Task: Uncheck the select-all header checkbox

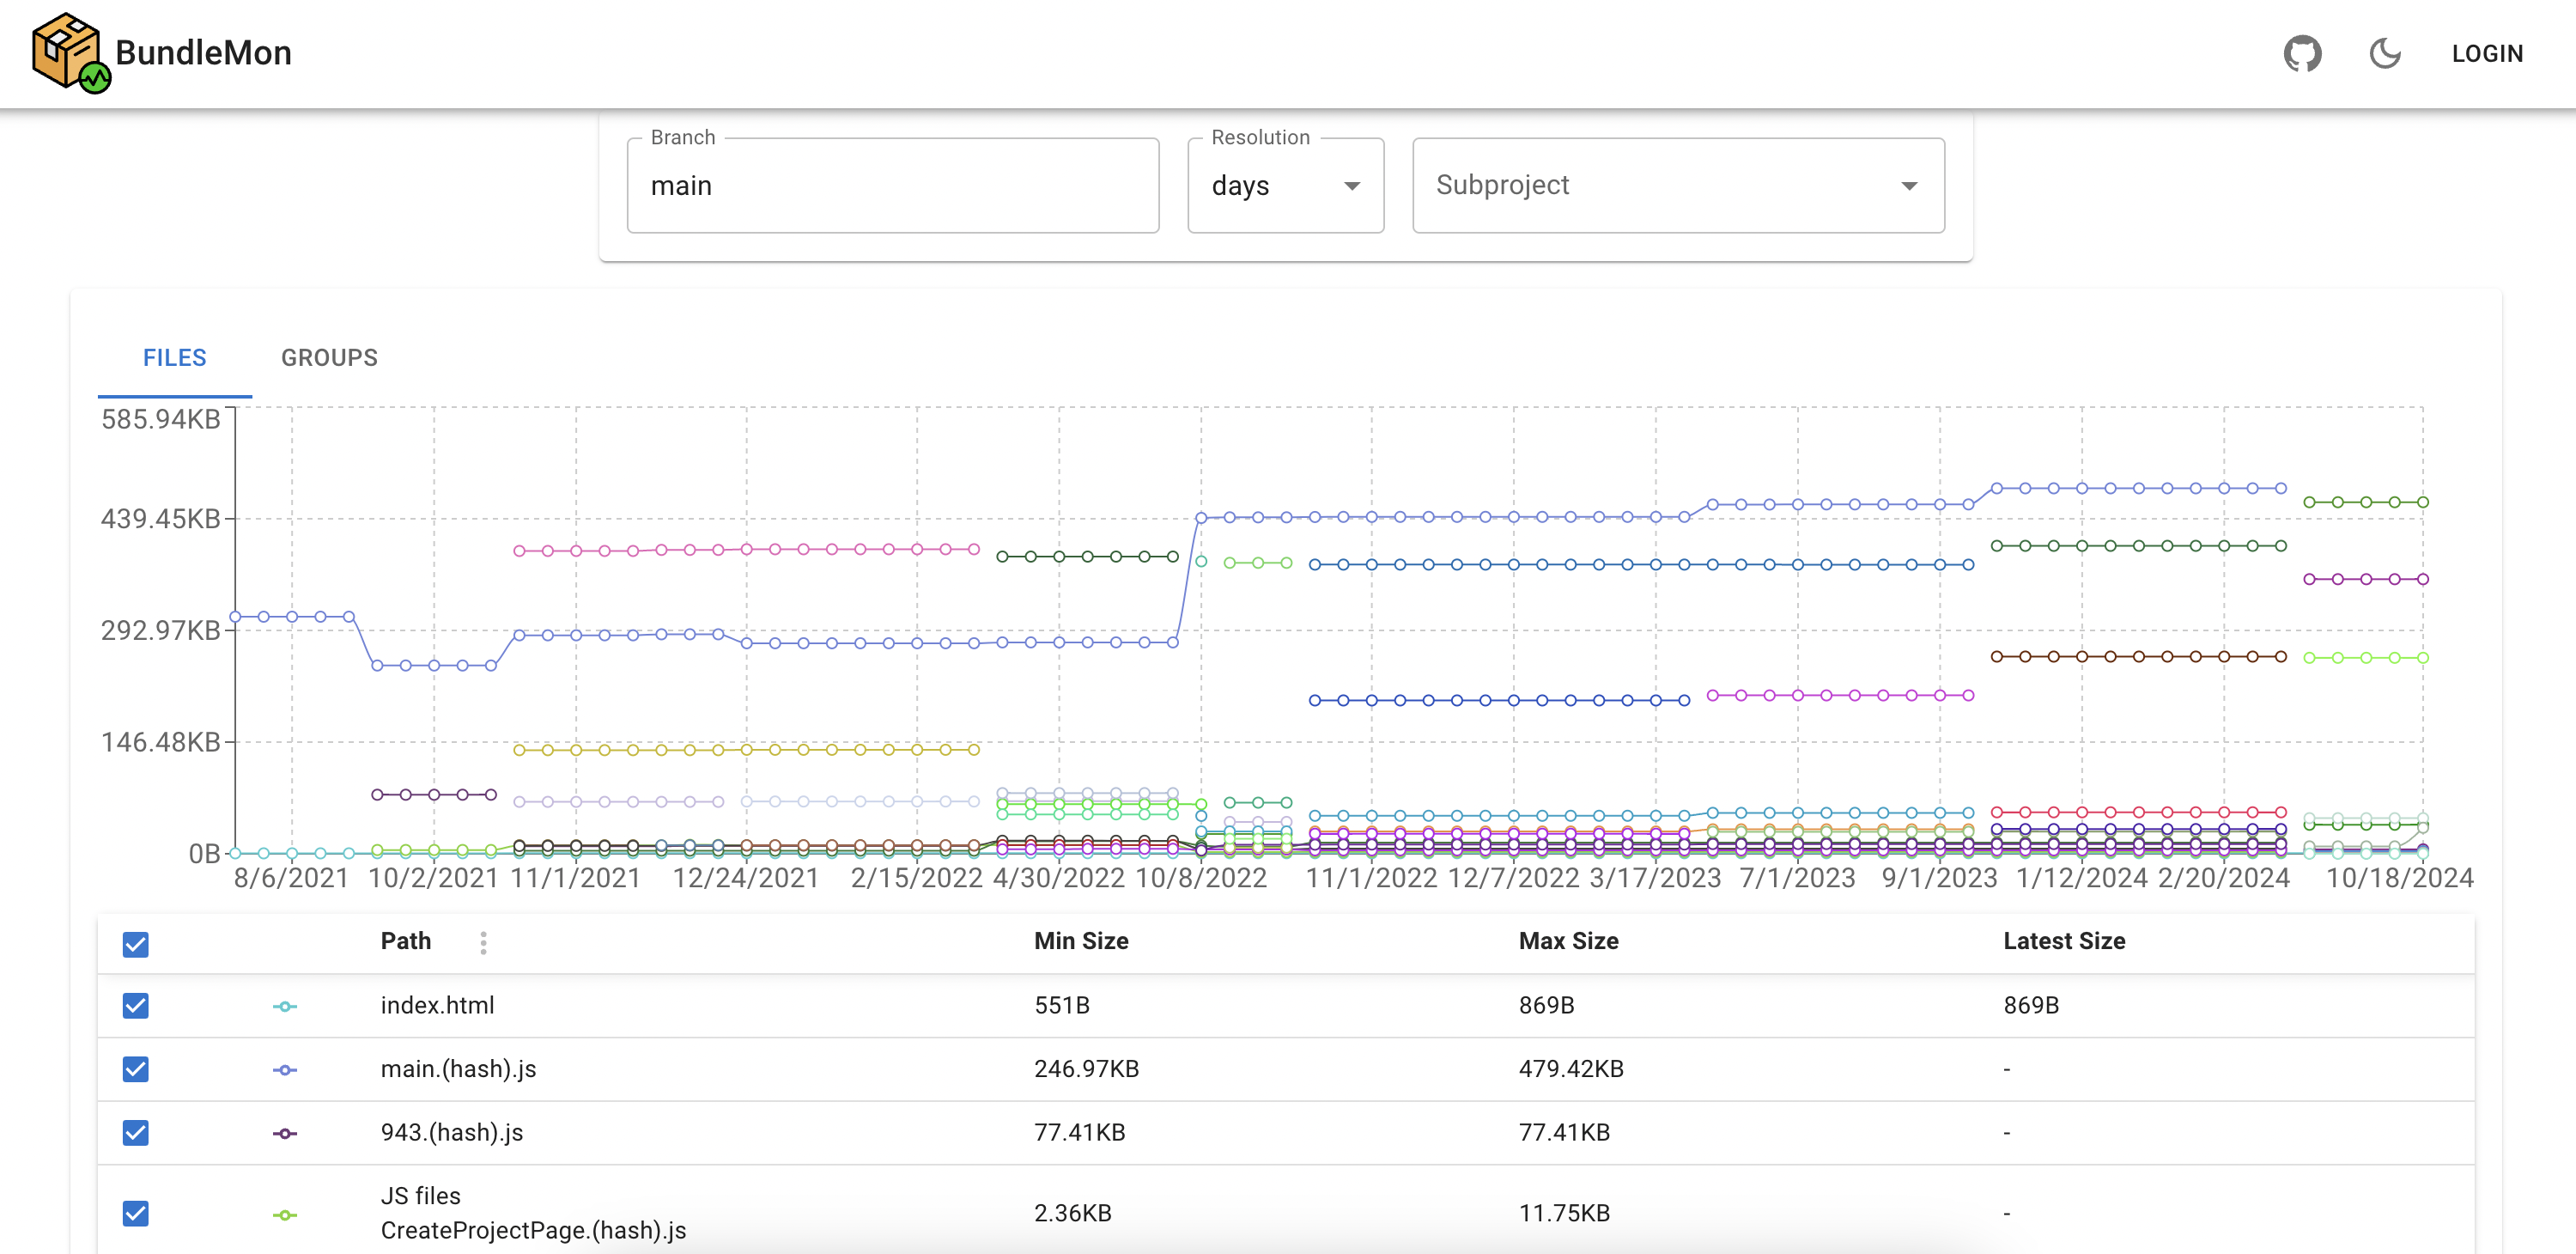Action: (x=136, y=944)
